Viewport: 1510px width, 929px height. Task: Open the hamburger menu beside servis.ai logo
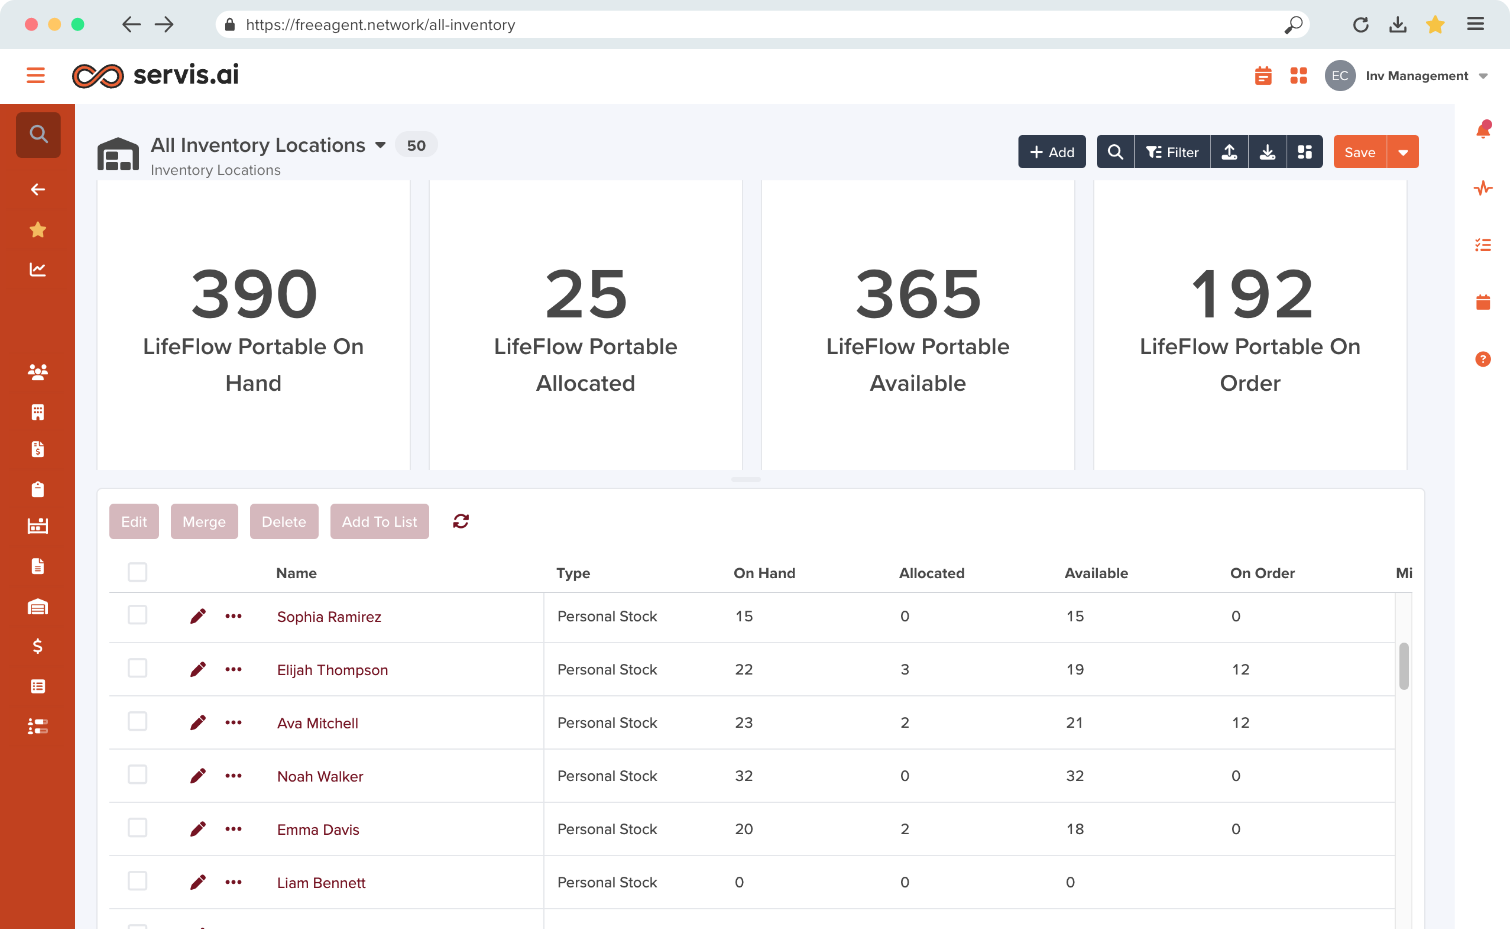(x=36, y=75)
